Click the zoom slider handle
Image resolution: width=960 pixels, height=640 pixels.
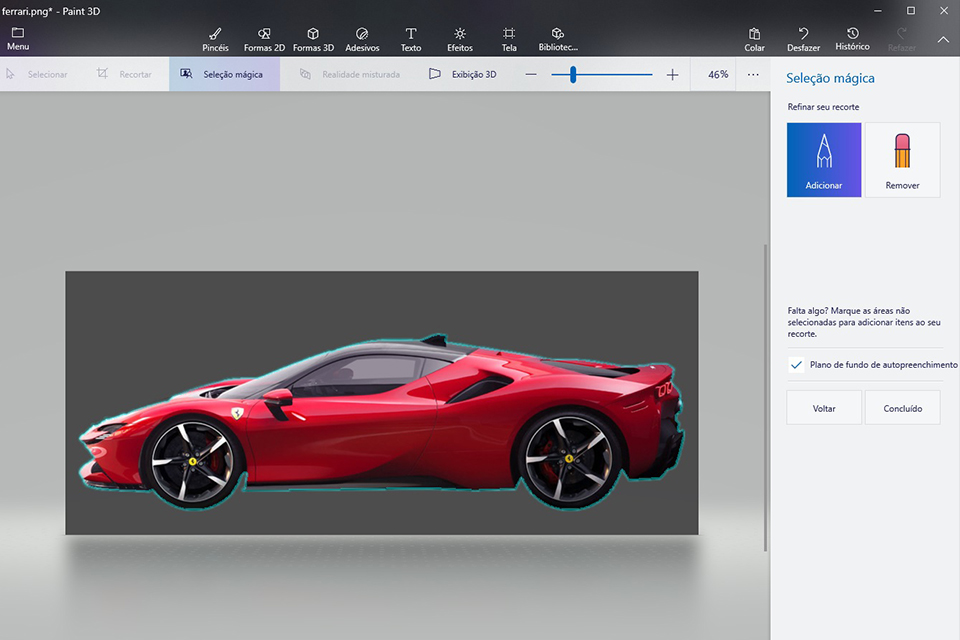click(573, 75)
